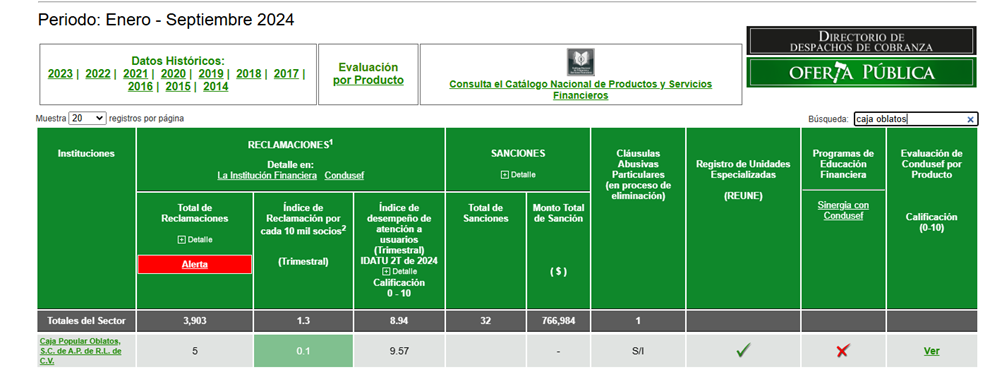Open La Institución Financiera detail link
This screenshot has height=372, width=989.
[267, 176]
